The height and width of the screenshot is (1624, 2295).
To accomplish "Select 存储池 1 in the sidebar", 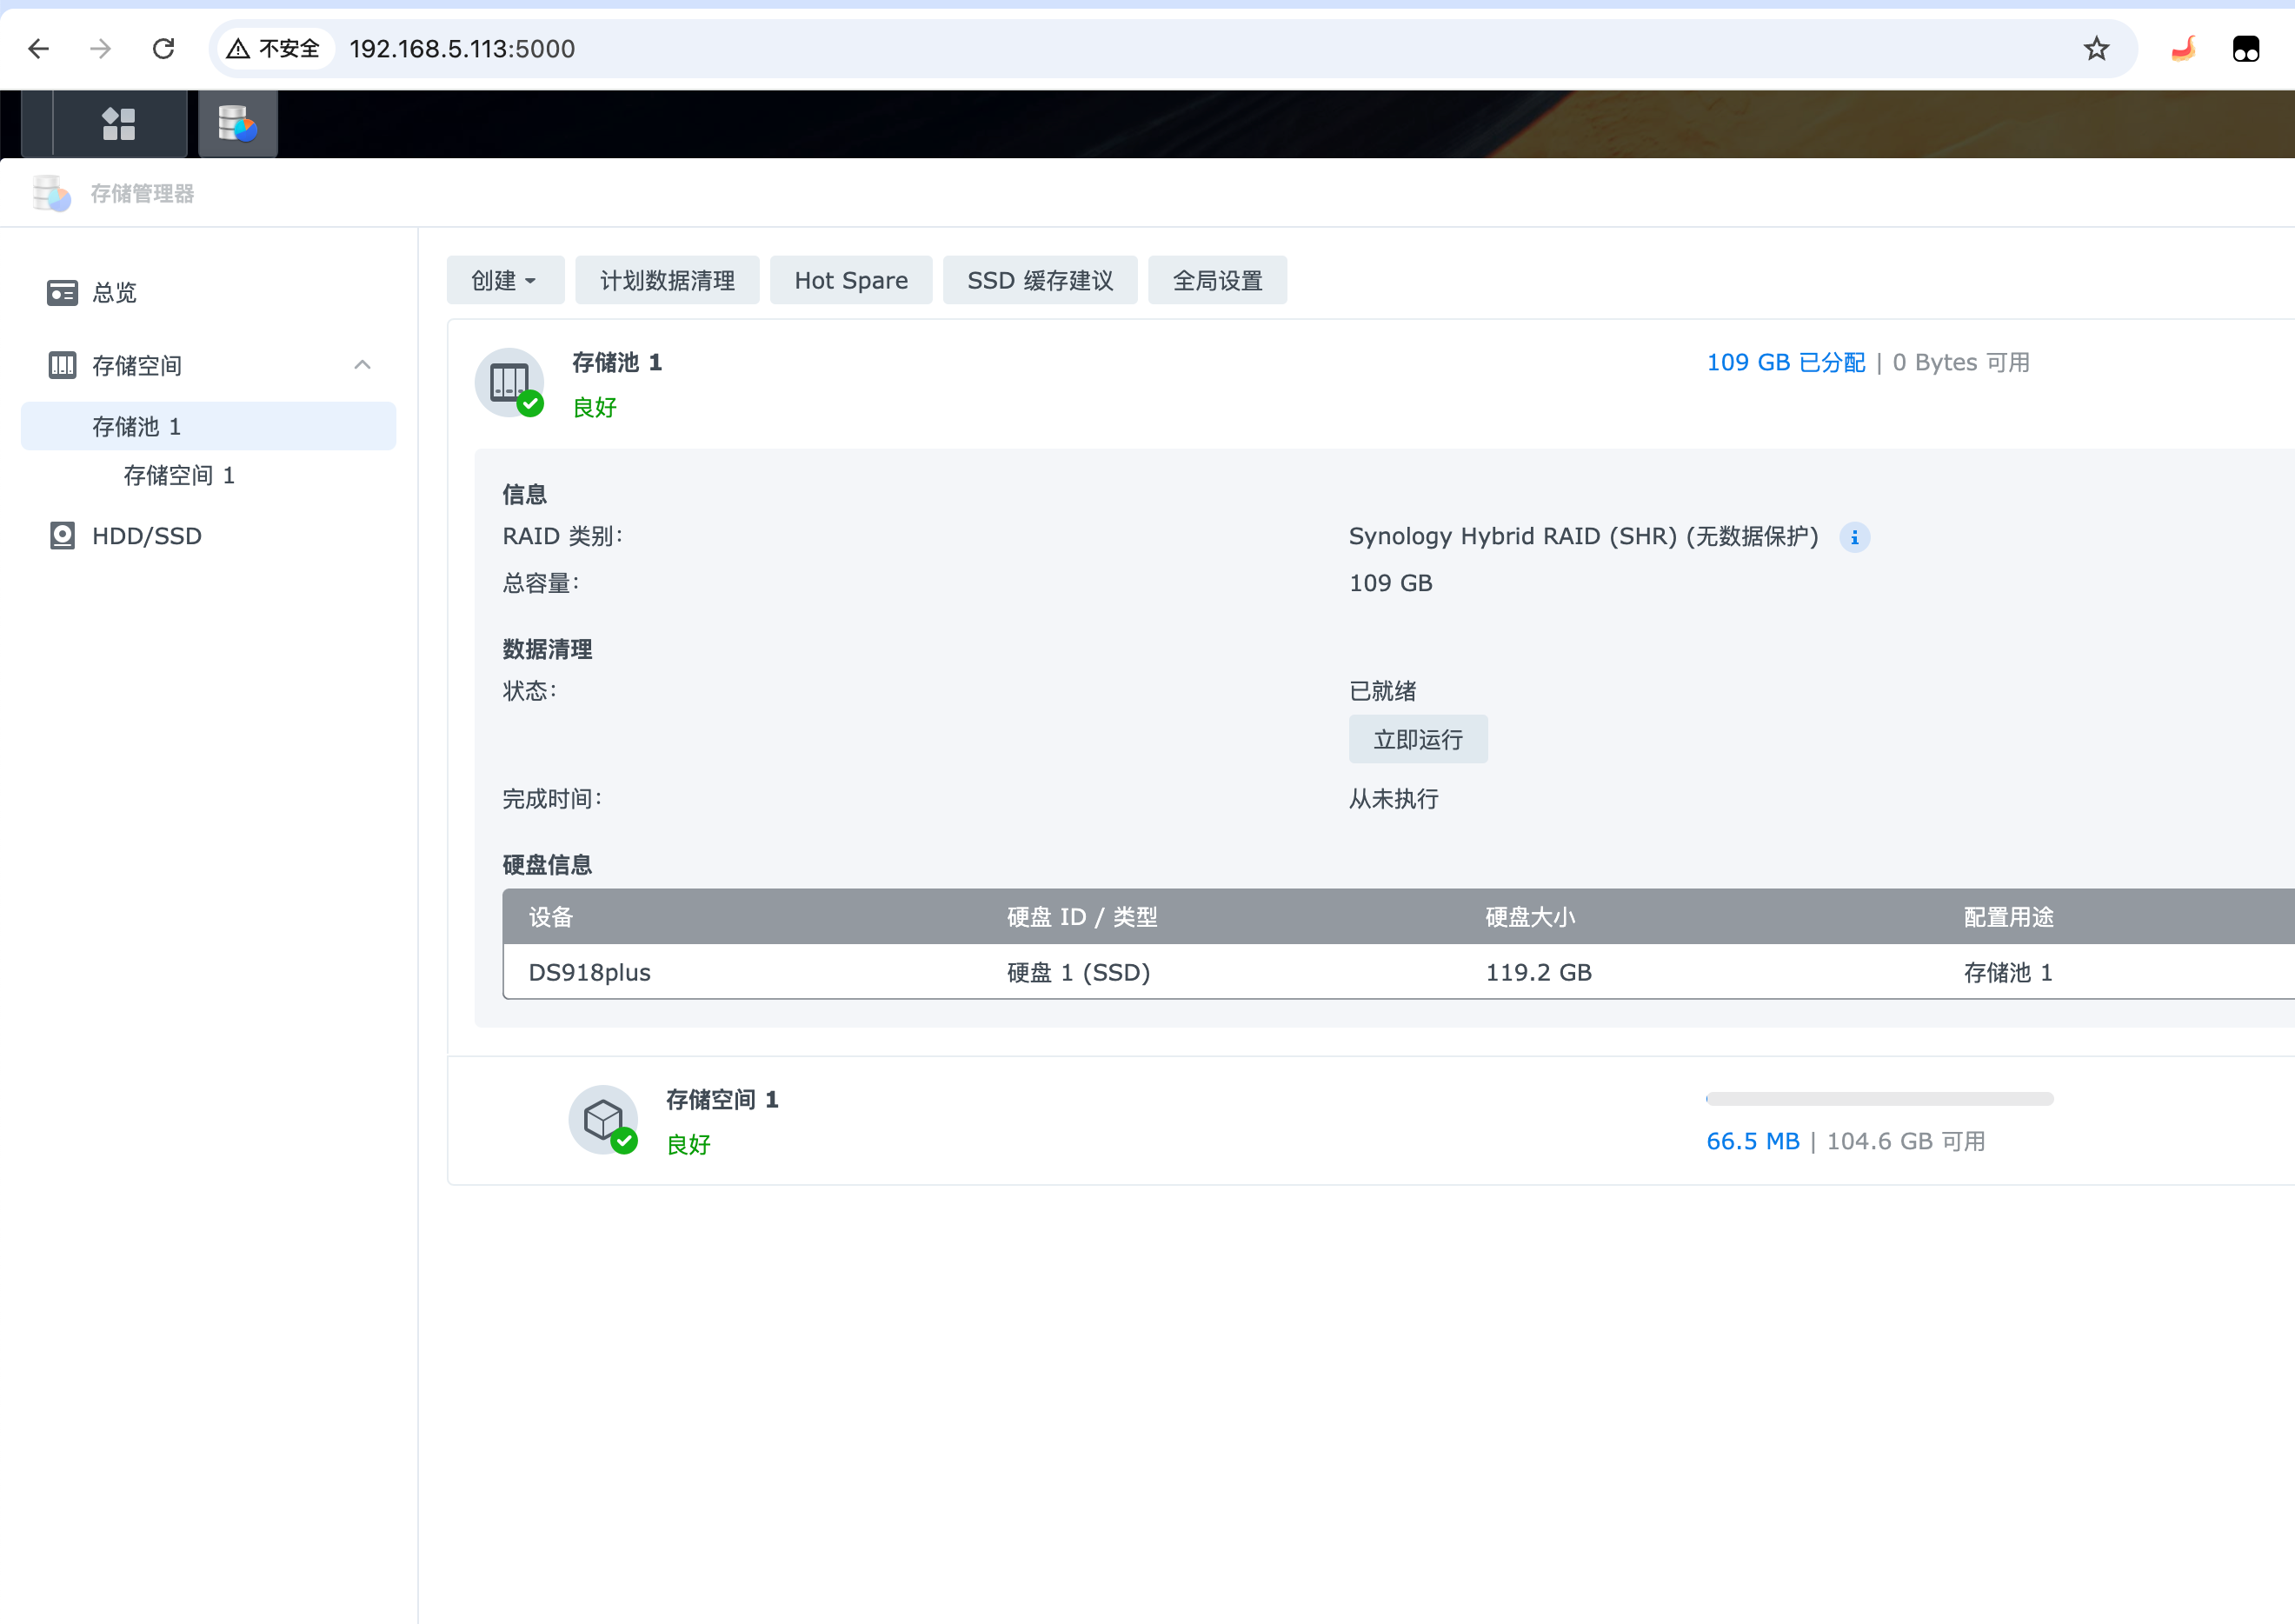I will (208, 426).
